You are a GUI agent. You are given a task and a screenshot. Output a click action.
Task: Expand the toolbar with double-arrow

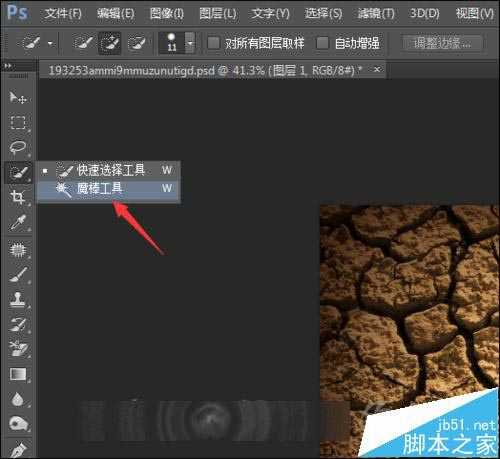point(7,66)
